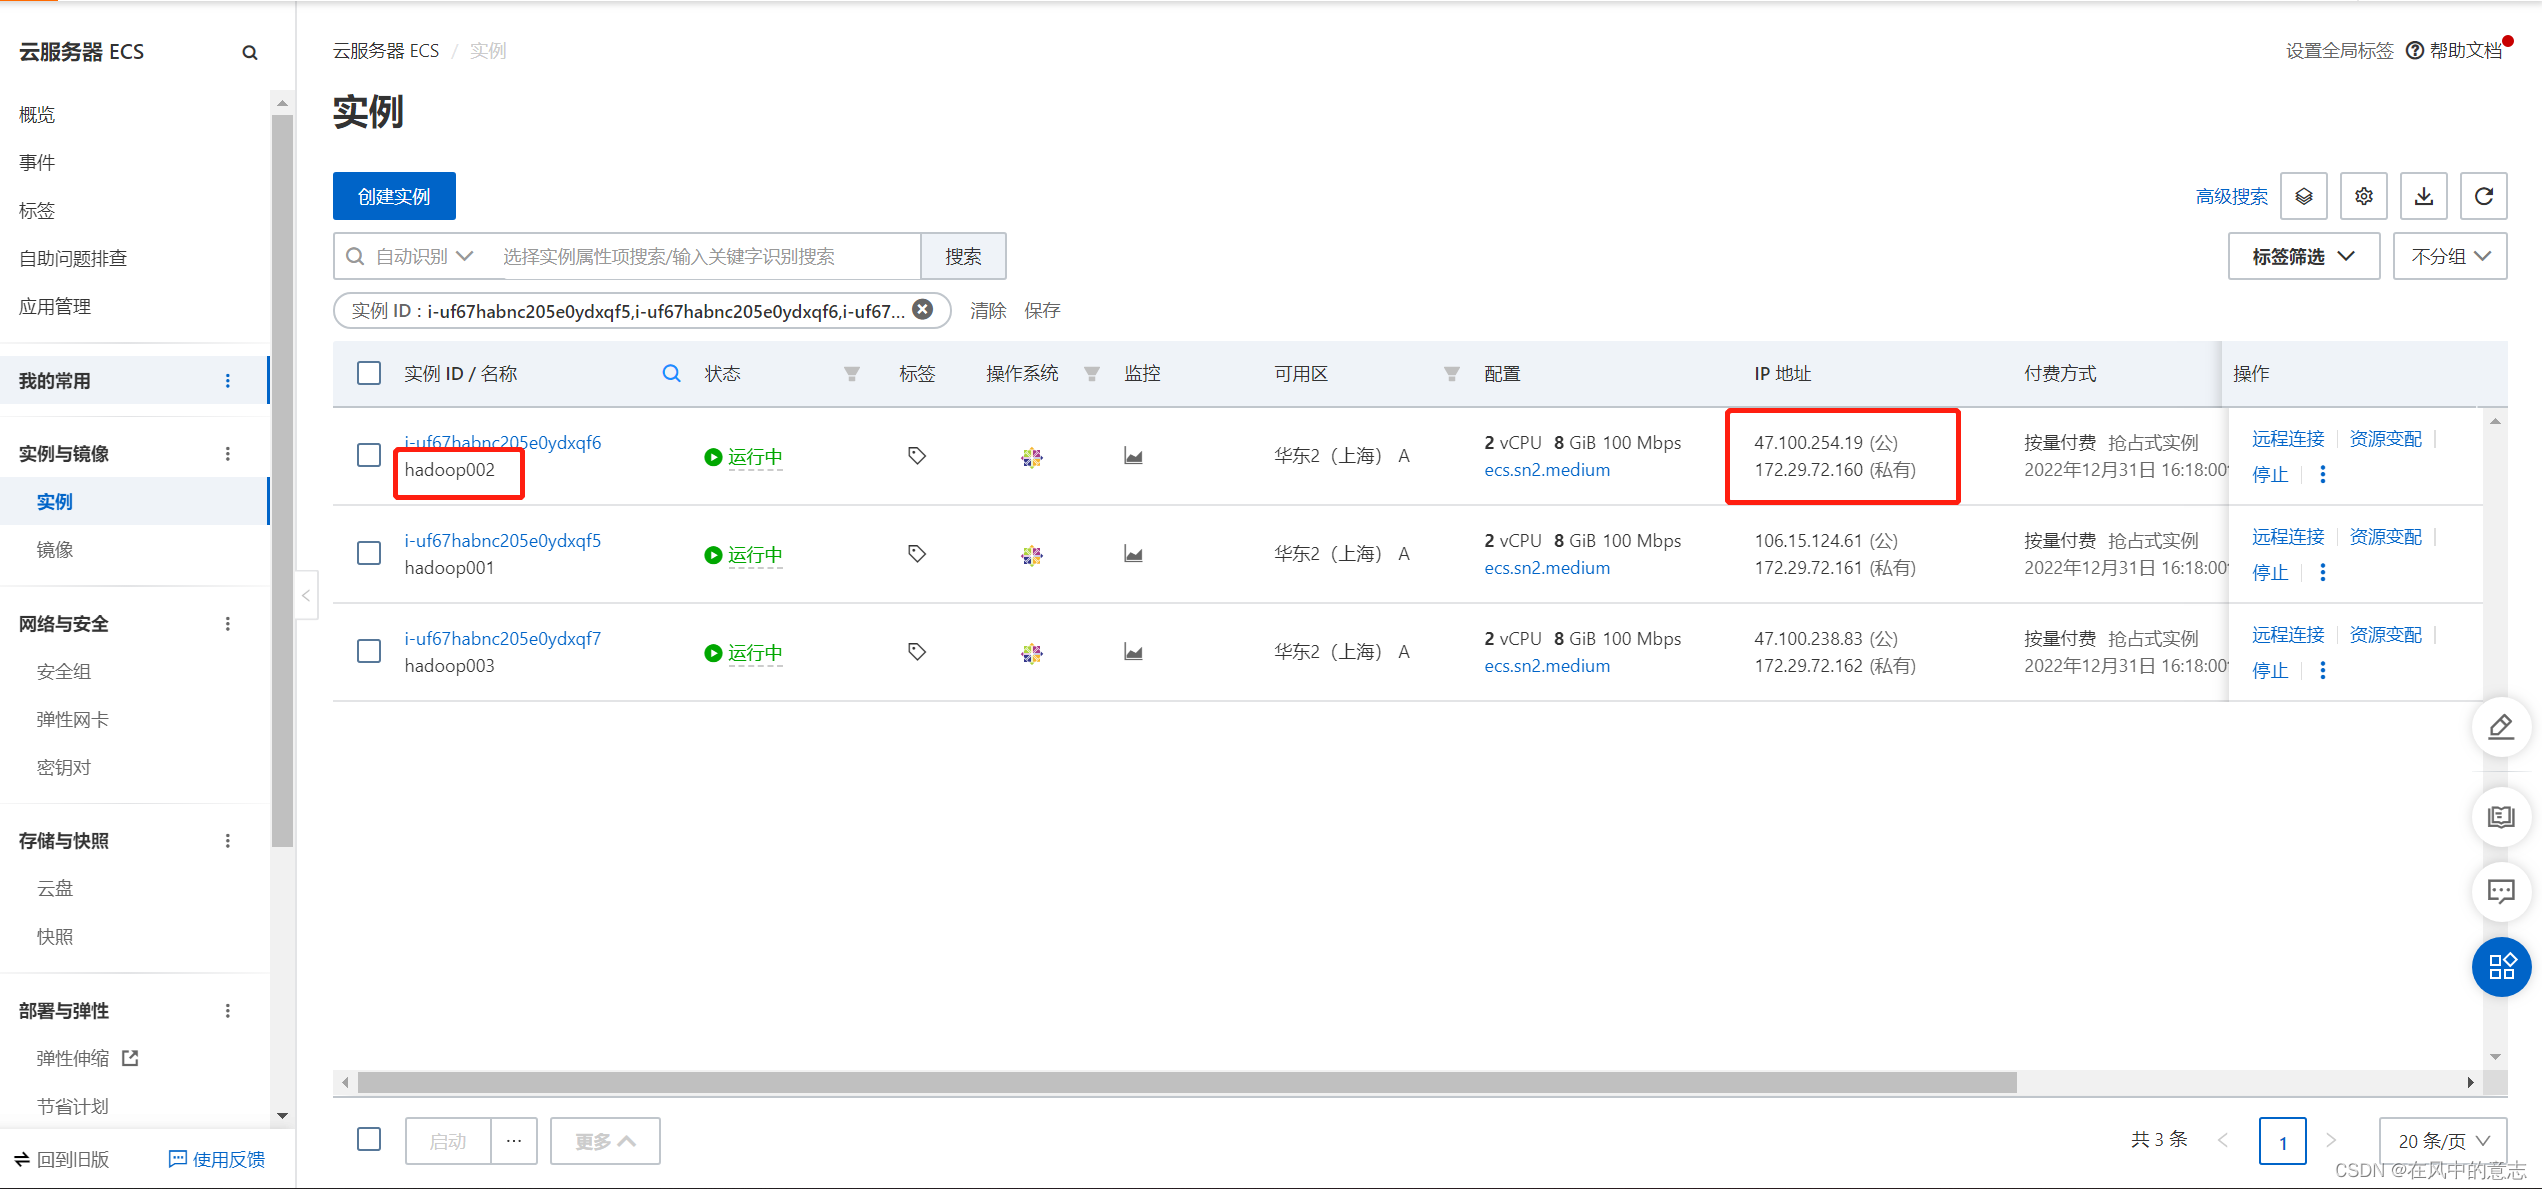Screen dimensions: 2542x1189
Task: Remove the instance ID filter tag
Action: 923,310
